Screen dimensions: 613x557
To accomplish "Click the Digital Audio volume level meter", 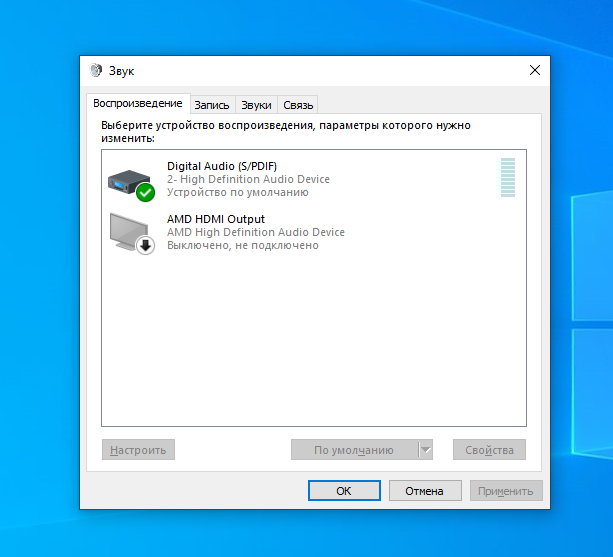I will click(508, 177).
